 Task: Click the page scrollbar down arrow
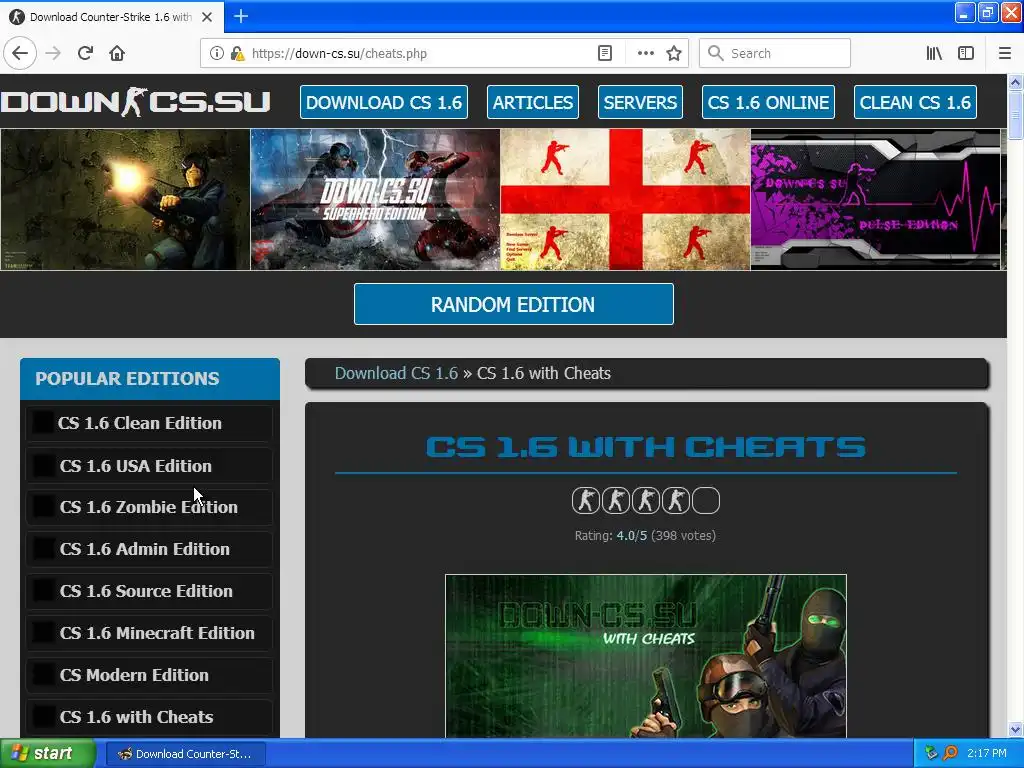click(x=1016, y=729)
